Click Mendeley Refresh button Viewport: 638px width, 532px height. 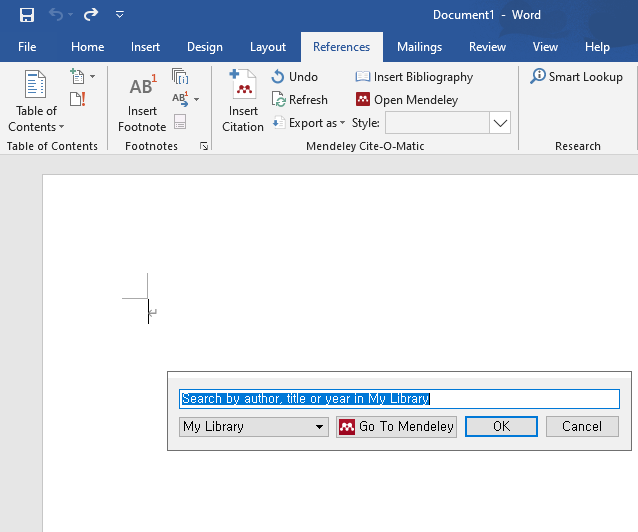pos(299,99)
